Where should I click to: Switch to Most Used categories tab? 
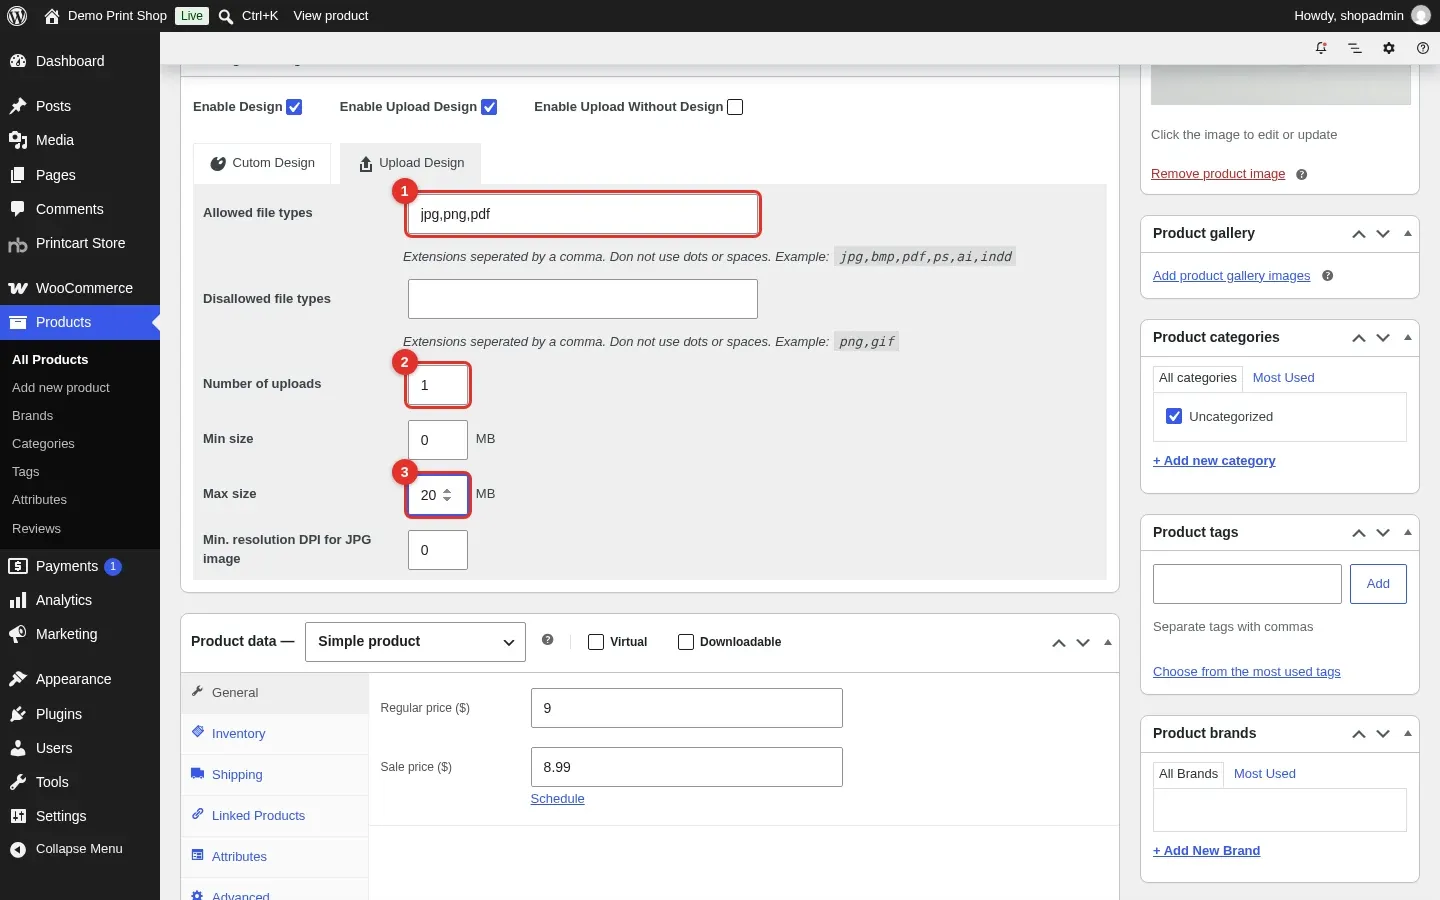coord(1283,378)
